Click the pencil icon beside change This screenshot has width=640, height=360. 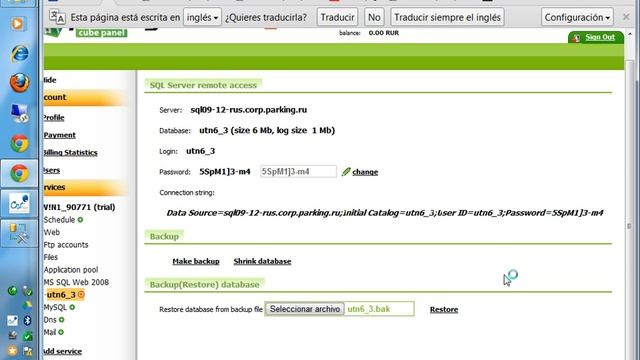(346, 172)
